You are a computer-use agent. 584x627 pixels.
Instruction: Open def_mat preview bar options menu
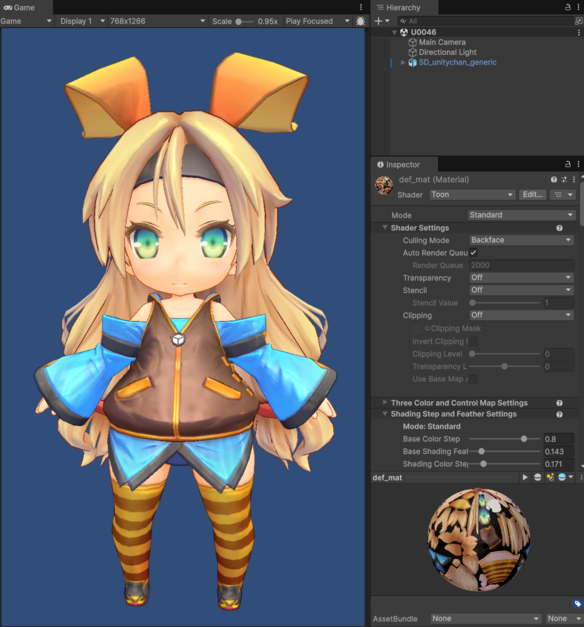click(x=581, y=477)
